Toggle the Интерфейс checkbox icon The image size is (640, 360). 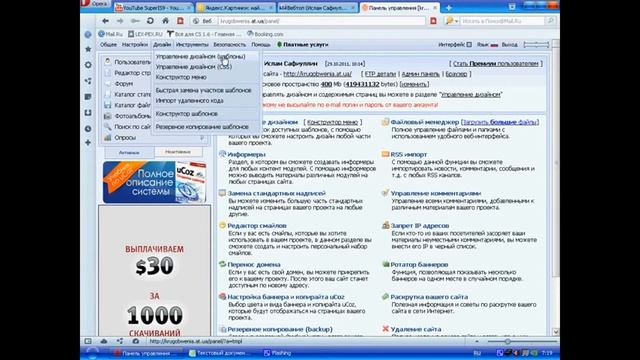point(469,44)
